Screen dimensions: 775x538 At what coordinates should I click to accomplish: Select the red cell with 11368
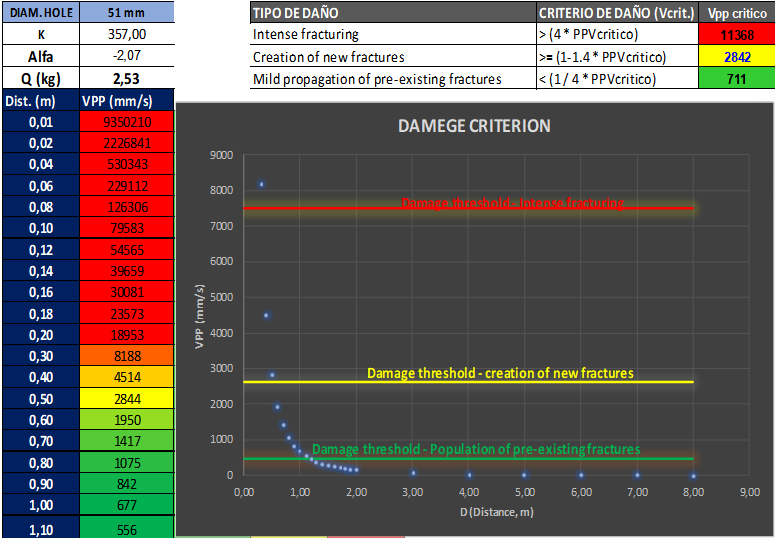click(736, 35)
